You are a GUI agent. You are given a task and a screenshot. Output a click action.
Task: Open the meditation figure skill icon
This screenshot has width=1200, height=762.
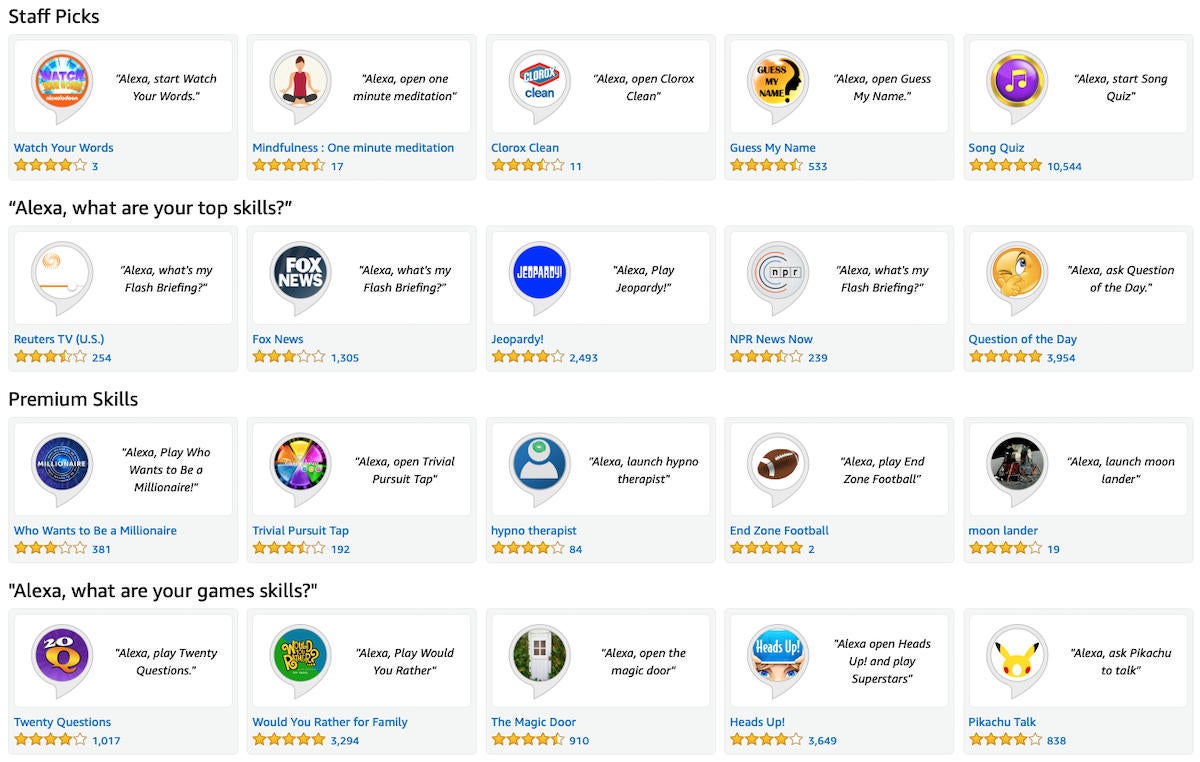point(300,85)
